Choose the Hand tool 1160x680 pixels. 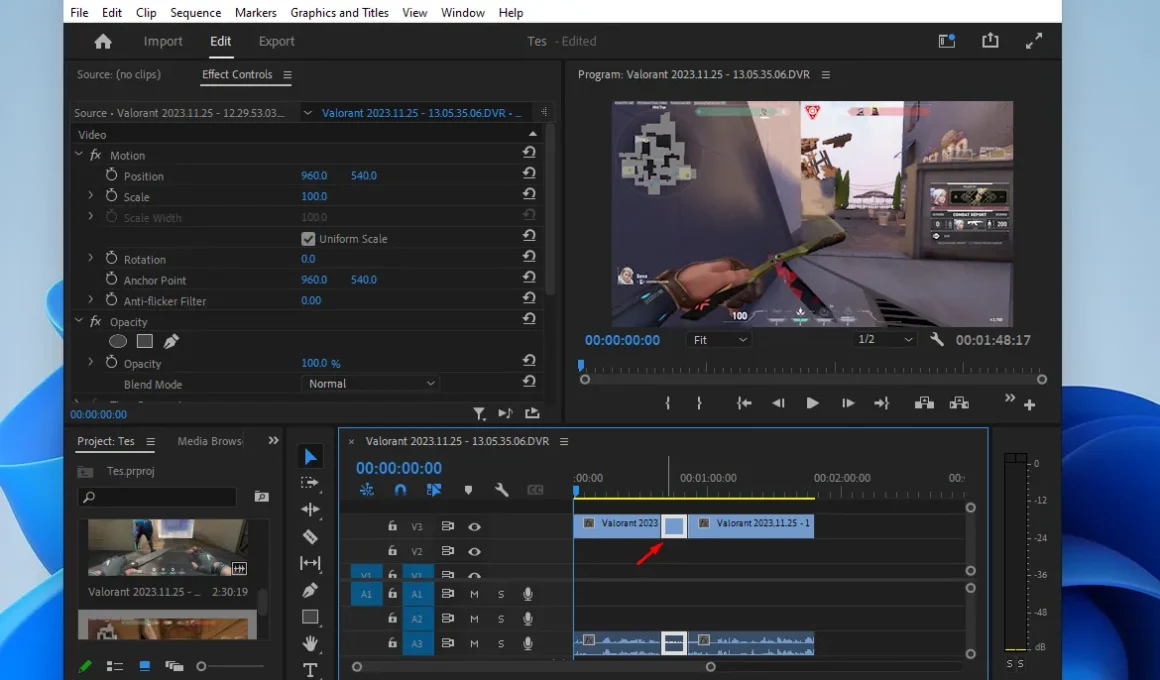coord(310,643)
